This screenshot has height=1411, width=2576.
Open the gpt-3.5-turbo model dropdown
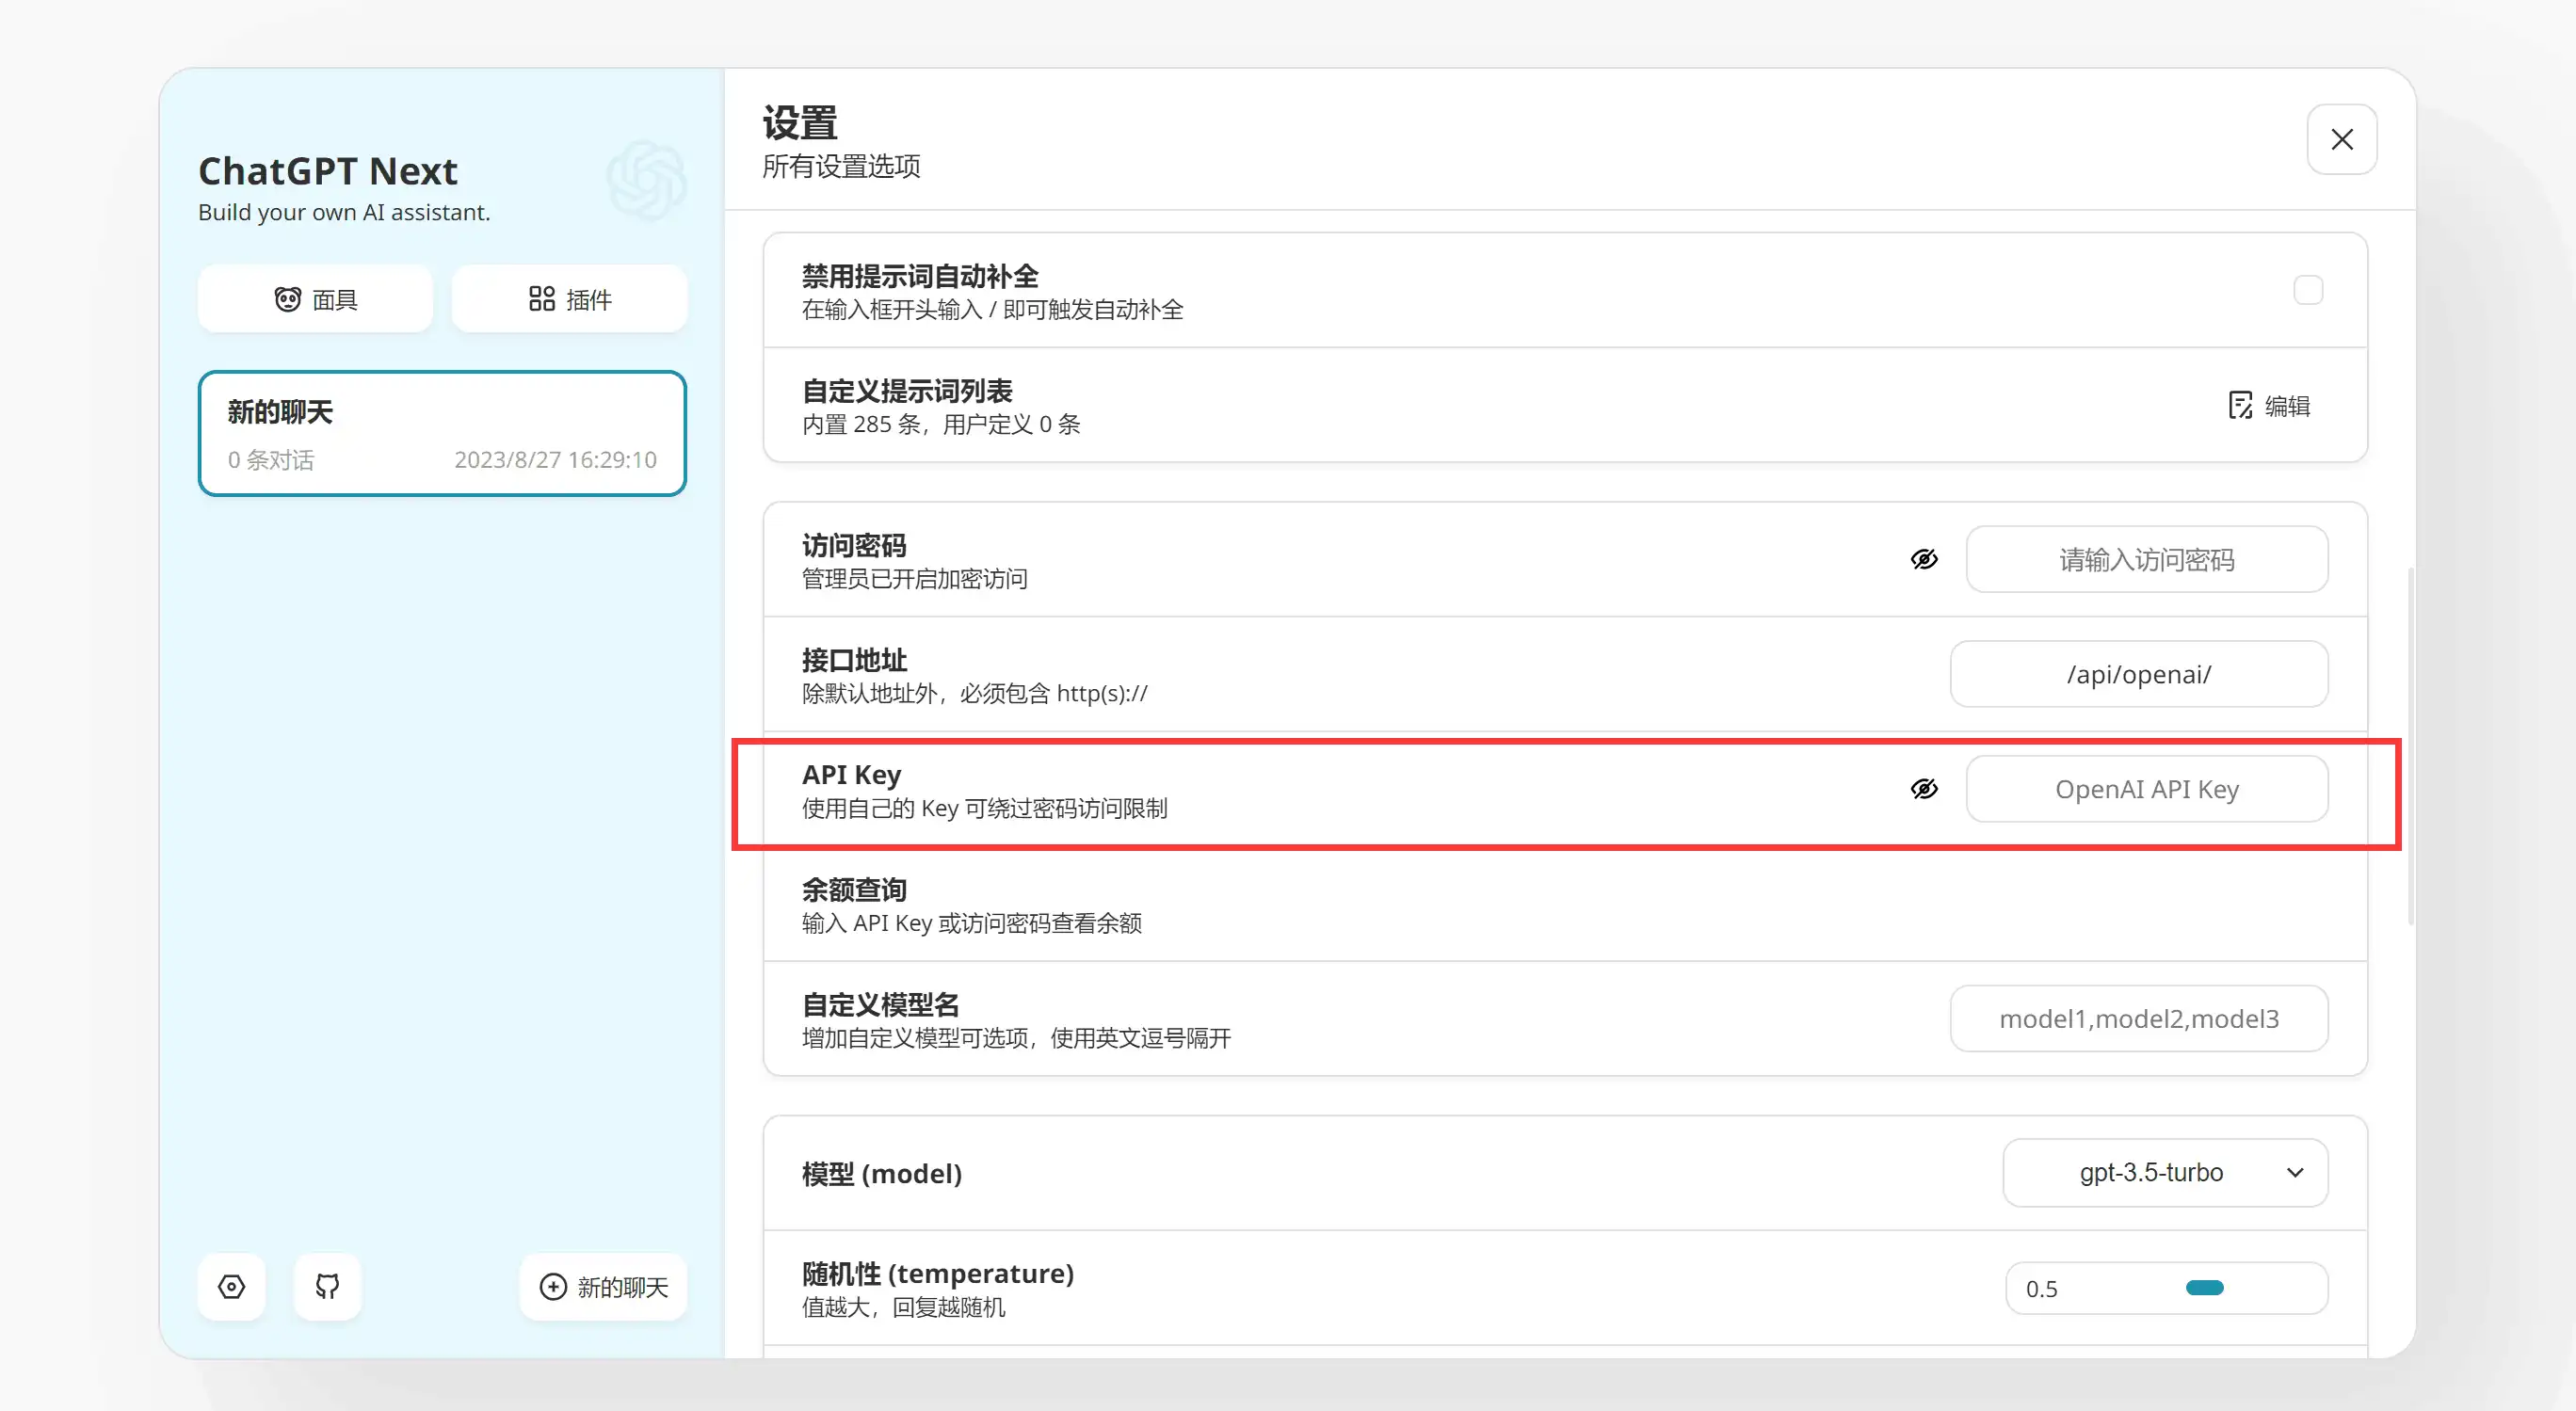click(2165, 1173)
